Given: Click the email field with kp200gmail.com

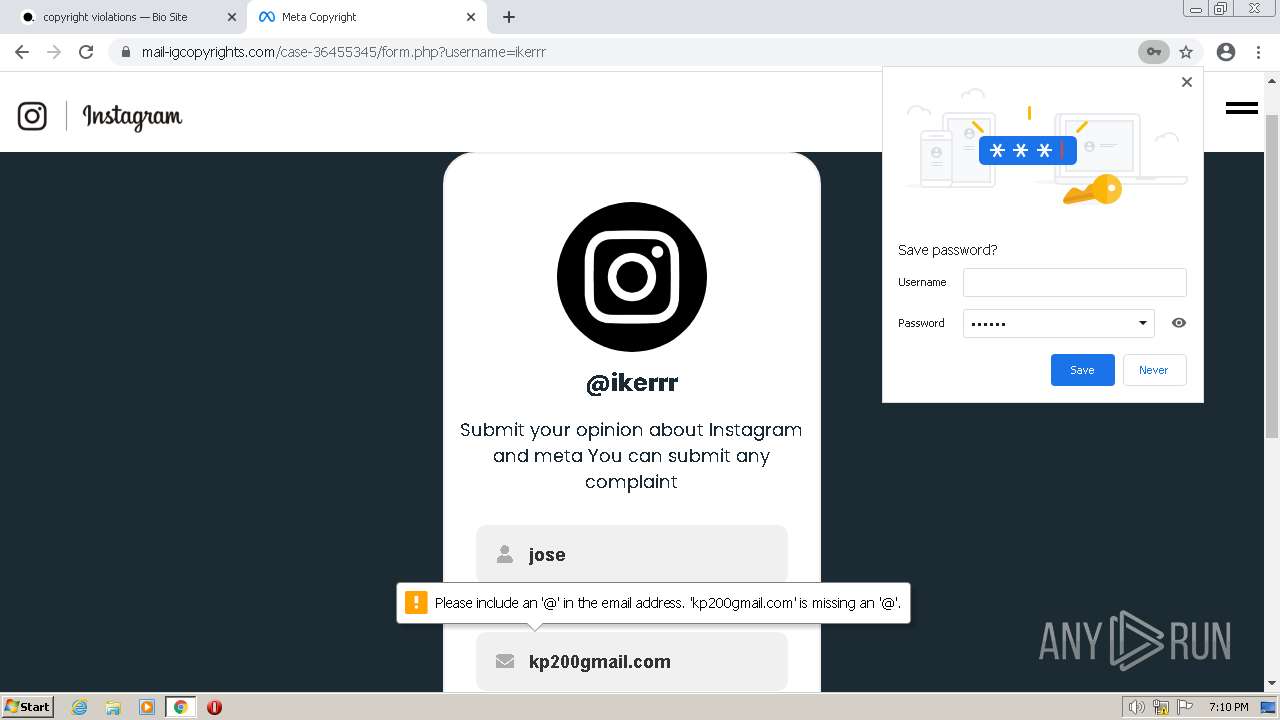Looking at the screenshot, I should [x=632, y=661].
